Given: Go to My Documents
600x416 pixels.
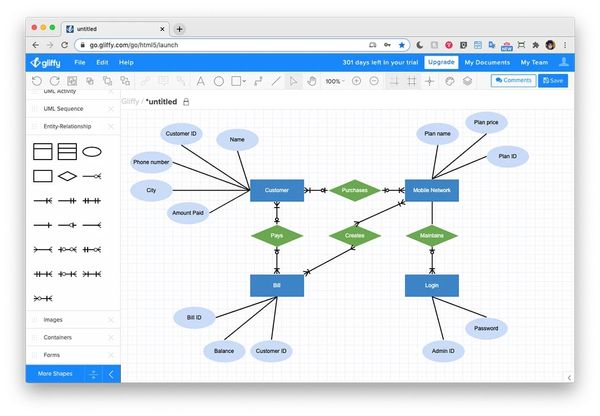Looking at the screenshot, I should coord(487,62).
